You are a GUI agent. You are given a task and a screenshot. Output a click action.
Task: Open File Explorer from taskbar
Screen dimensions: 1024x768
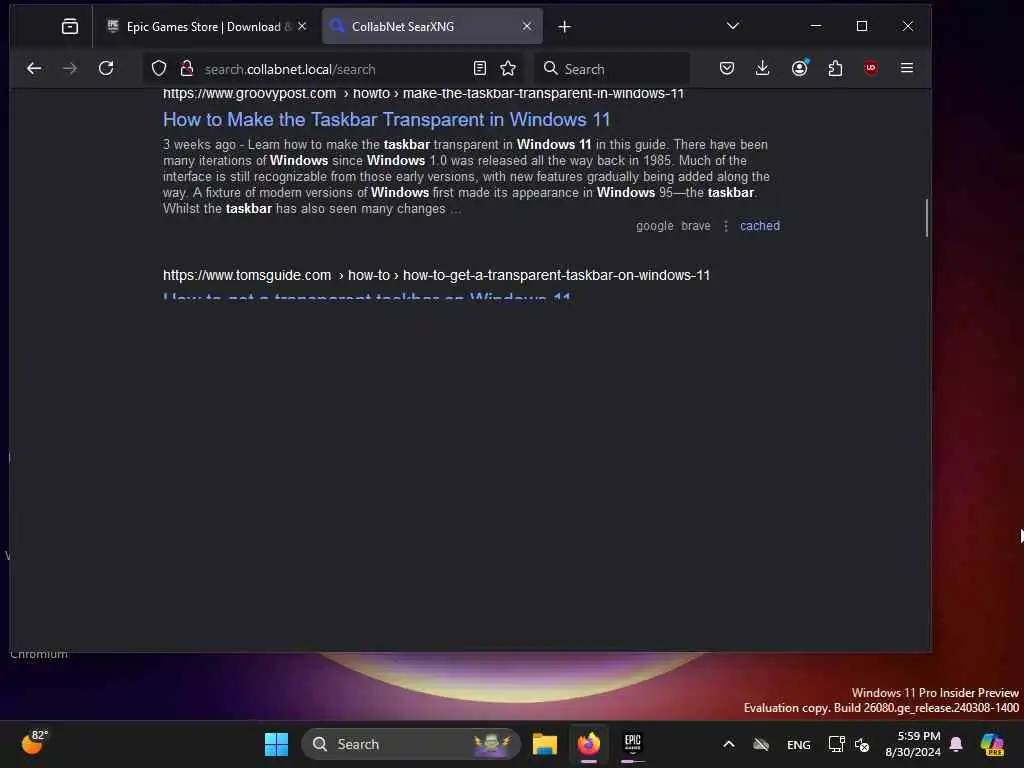545,744
